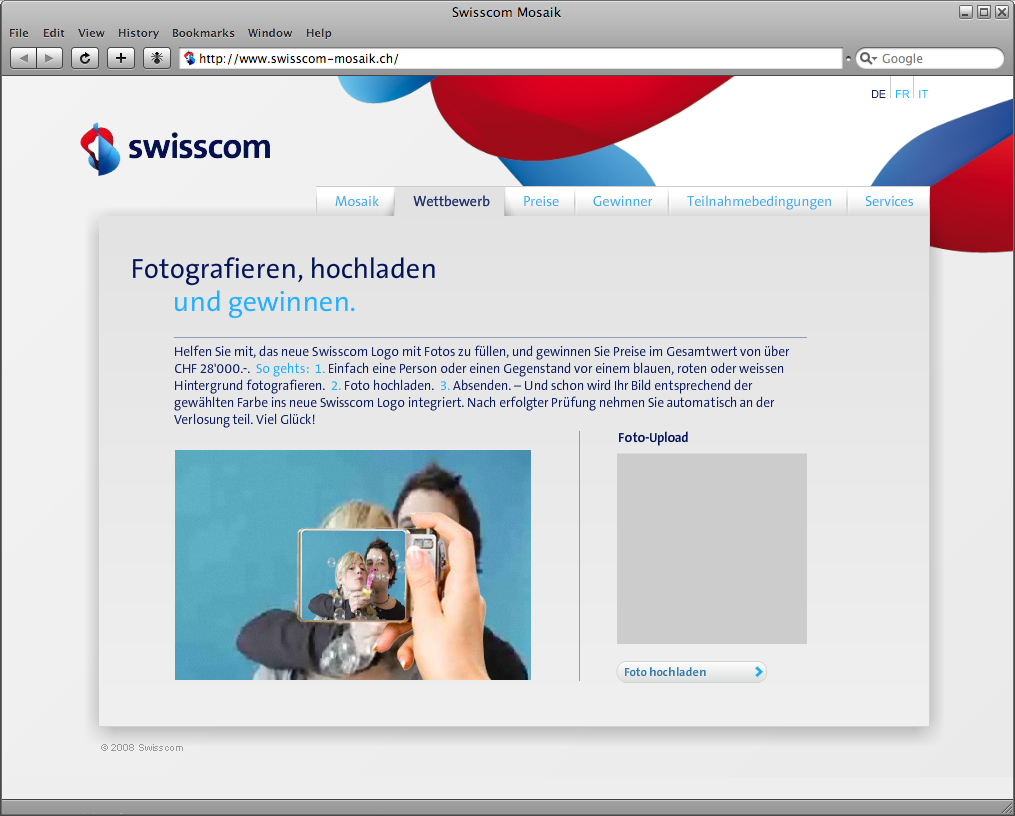
Task: Maximize the browser window
Action: point(983,12)
